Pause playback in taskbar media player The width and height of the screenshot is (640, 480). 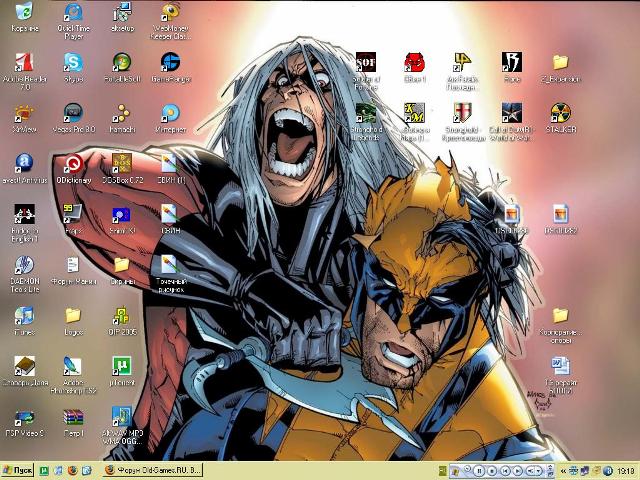480,471
